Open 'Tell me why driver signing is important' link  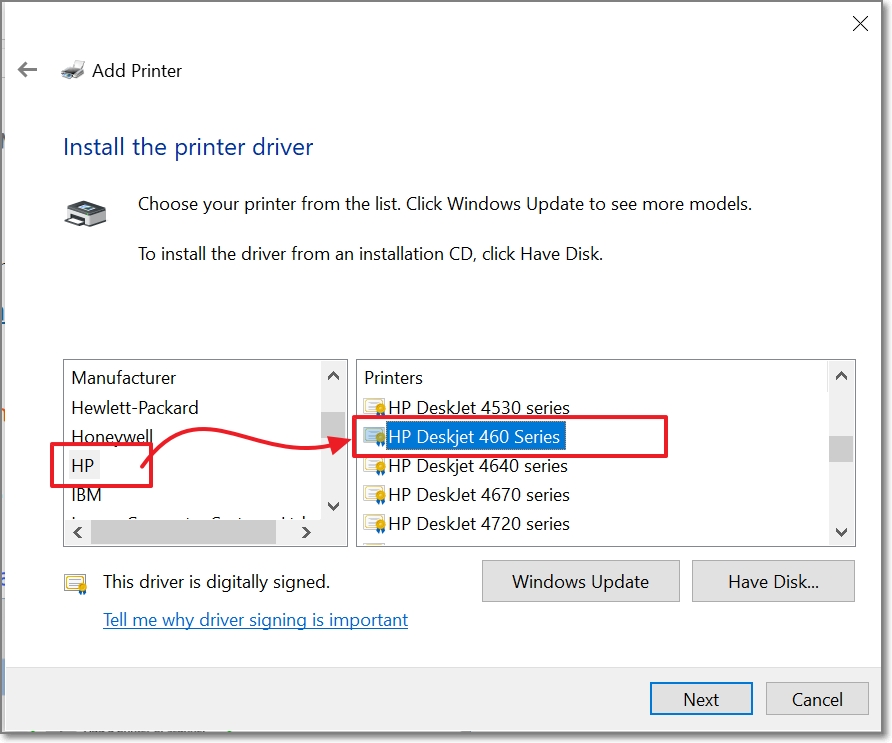(255, 619)
